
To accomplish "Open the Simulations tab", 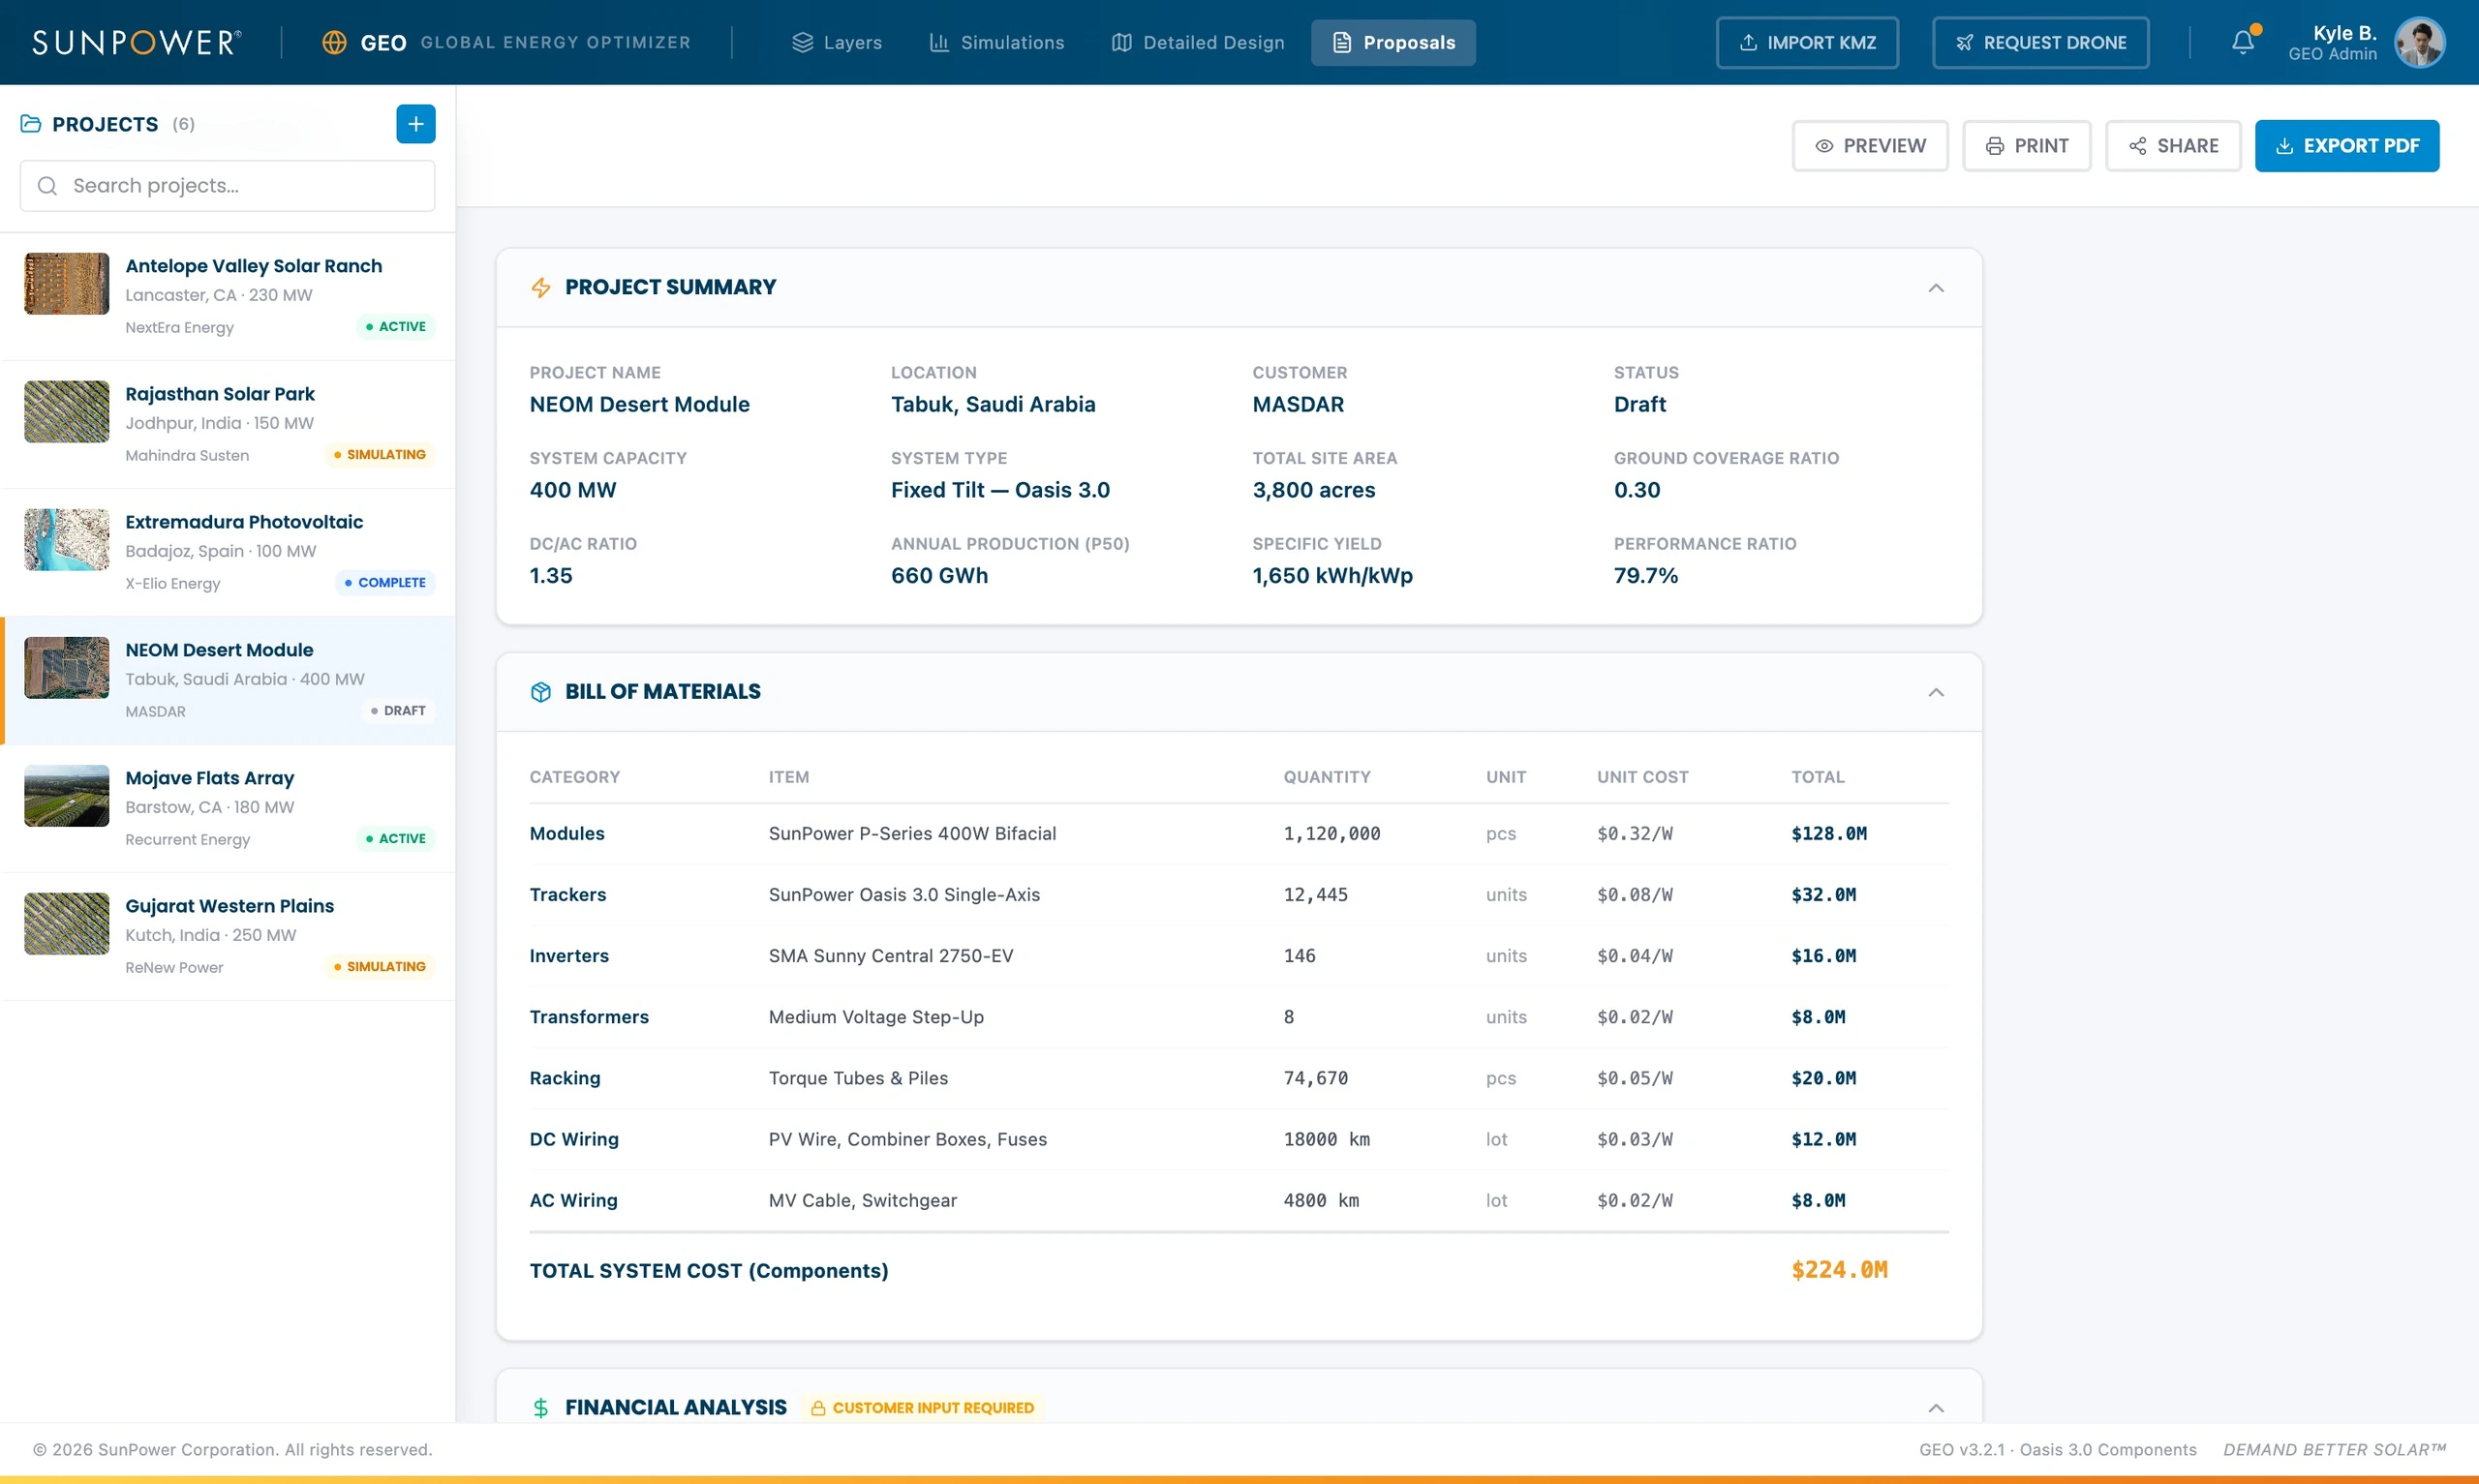I will click(x=997, y=42).
